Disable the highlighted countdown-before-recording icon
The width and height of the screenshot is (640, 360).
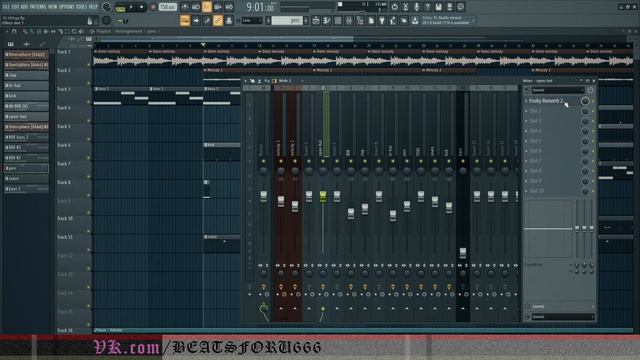coord(207,7)
